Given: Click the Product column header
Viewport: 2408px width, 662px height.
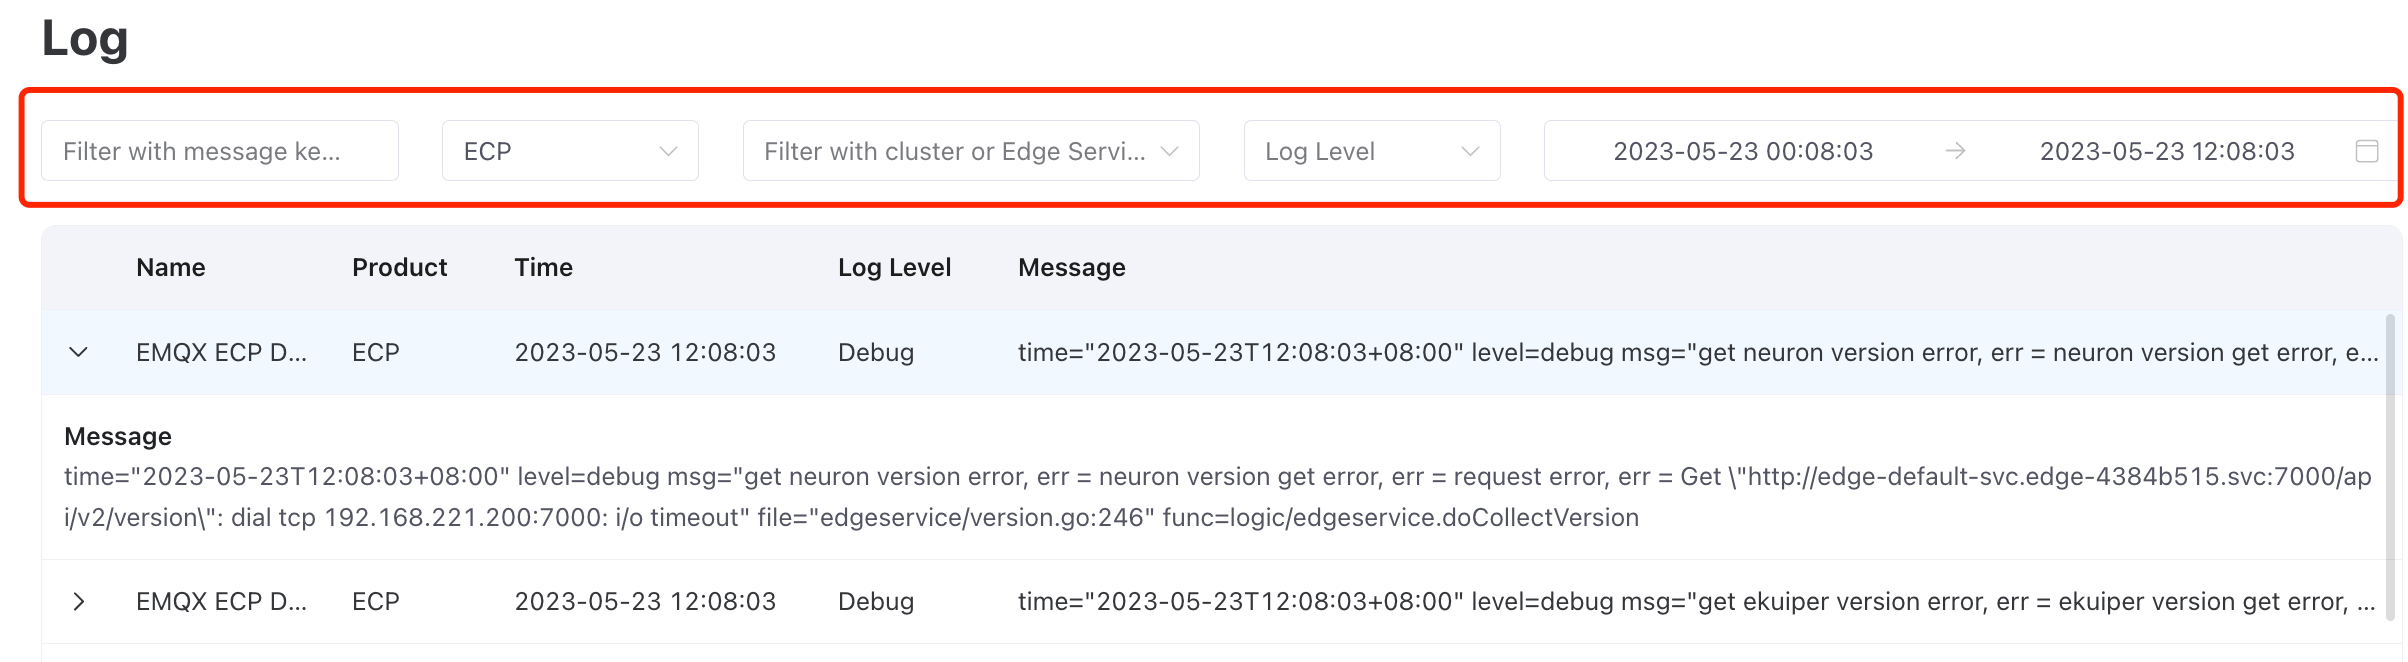Looking at the screenshot, I should pyautogui.click(x=399, y=267).
